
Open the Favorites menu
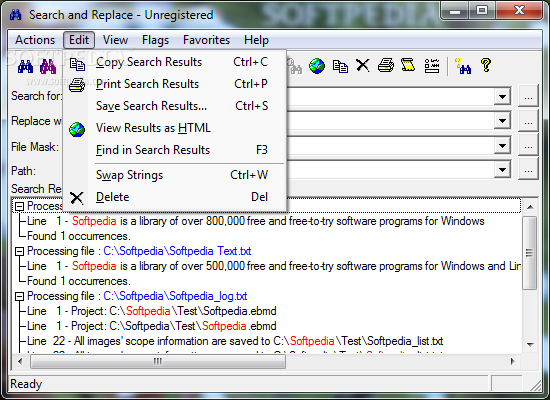coord(206,40)
